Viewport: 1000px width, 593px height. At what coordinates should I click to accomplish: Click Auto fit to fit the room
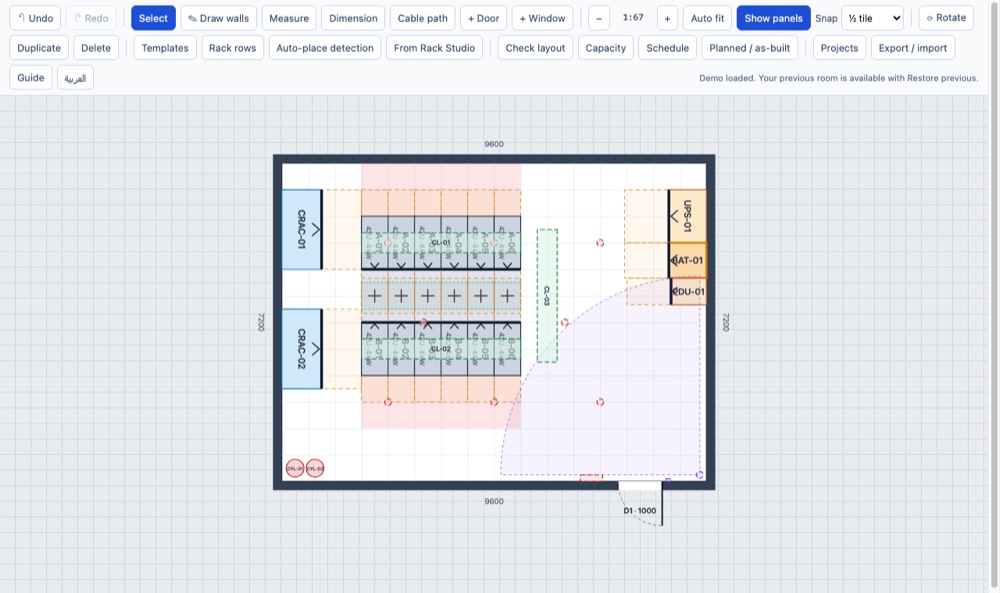pos(707,18)
